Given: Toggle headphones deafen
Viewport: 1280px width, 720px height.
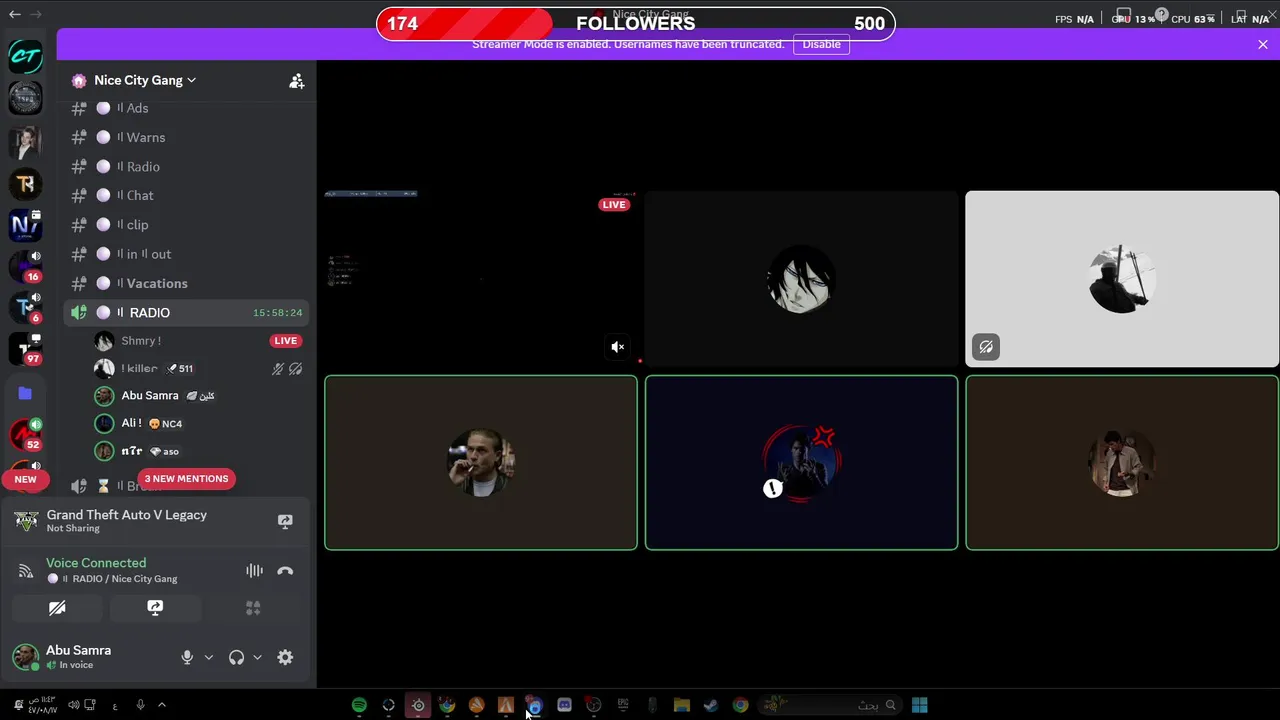Looking at the screenshot, I should point(236,657).
